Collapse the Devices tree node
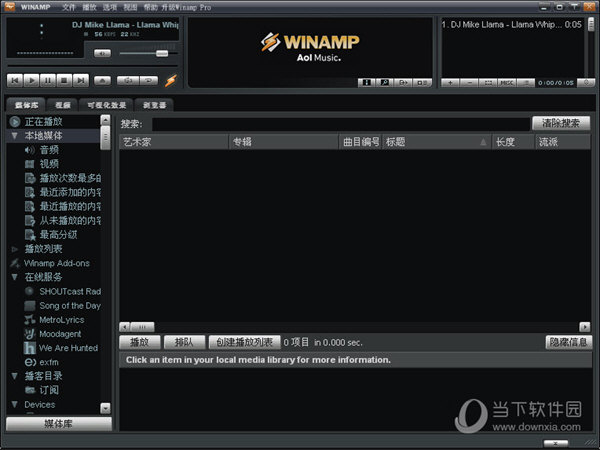The width and height of the screenshot is (600, 450). click(x=15, y=404)
